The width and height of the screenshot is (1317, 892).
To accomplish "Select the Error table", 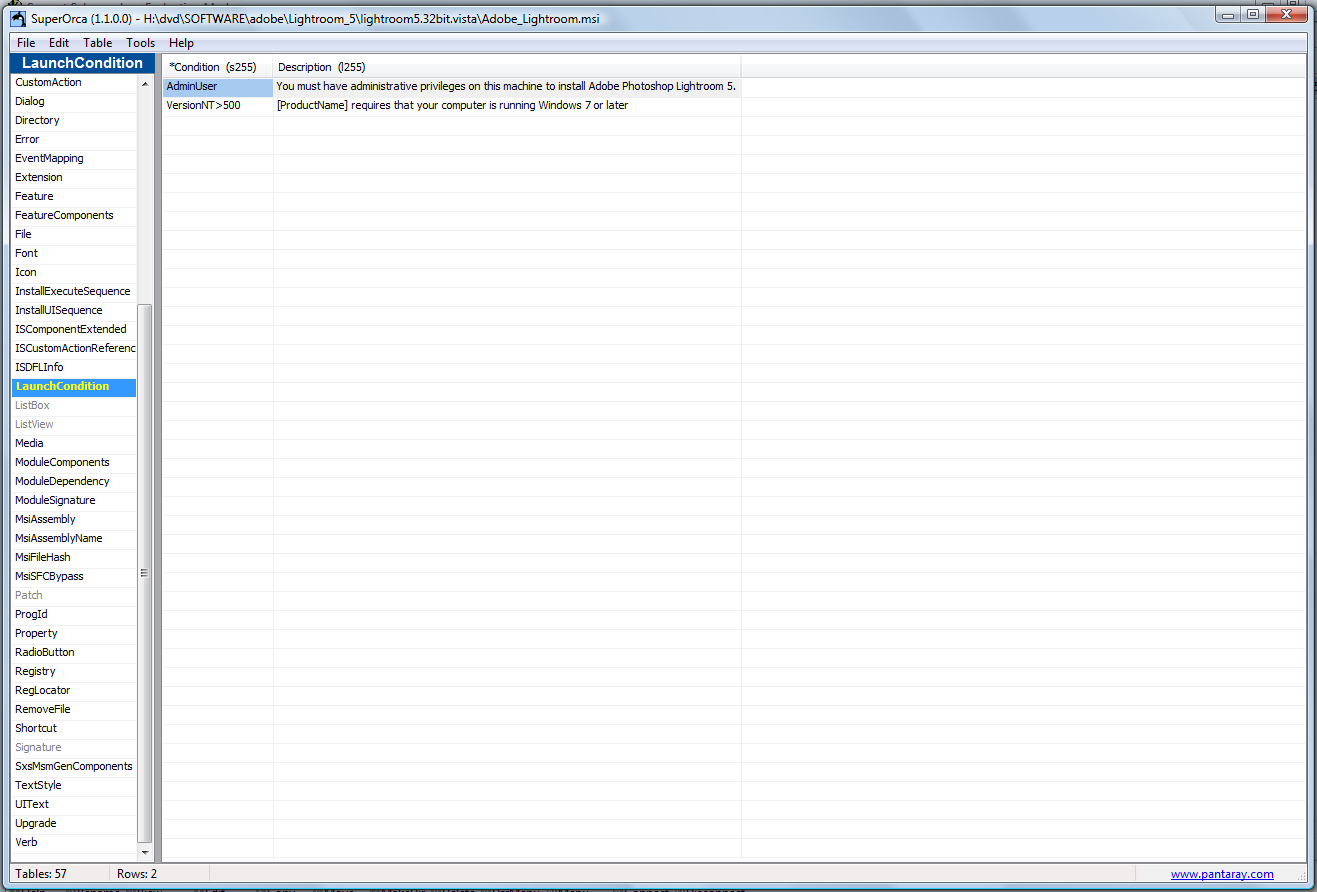I will (x=74, y=139).
